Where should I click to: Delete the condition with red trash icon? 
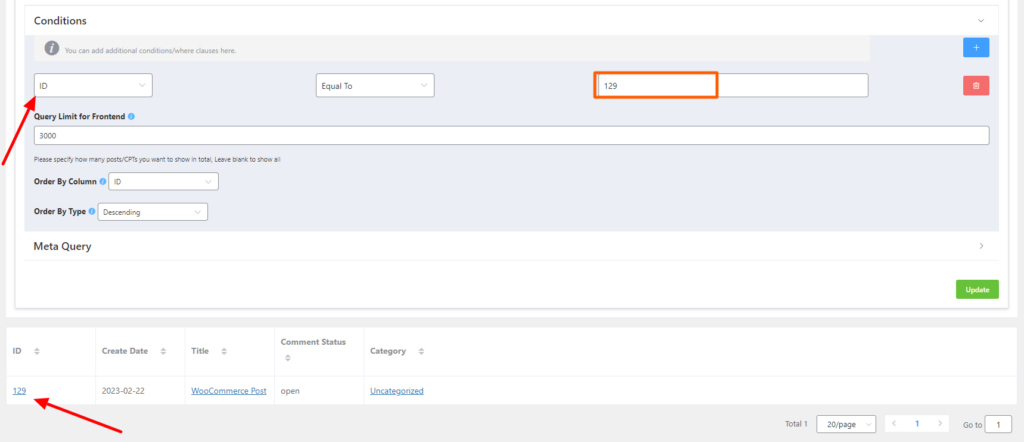[x=976, y=86]
